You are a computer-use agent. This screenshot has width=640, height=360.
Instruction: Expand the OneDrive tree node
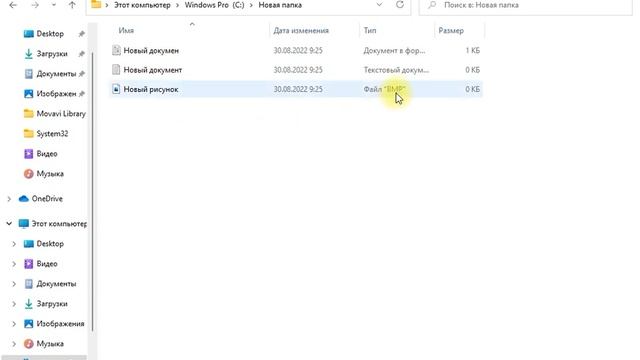coord(9,199)
